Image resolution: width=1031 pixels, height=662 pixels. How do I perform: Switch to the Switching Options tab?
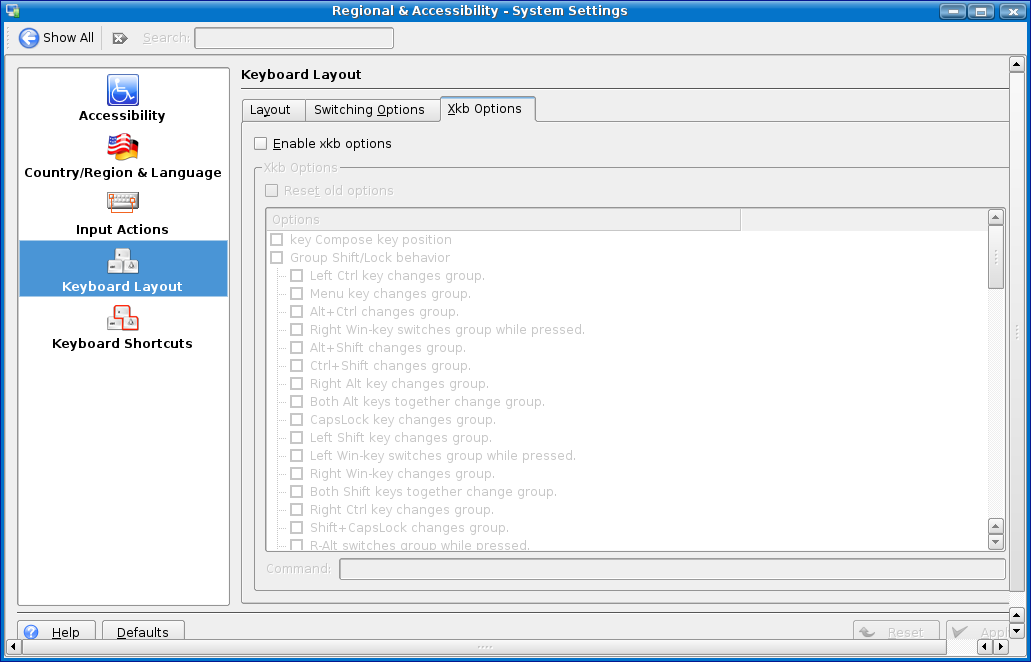pos(369,110)
